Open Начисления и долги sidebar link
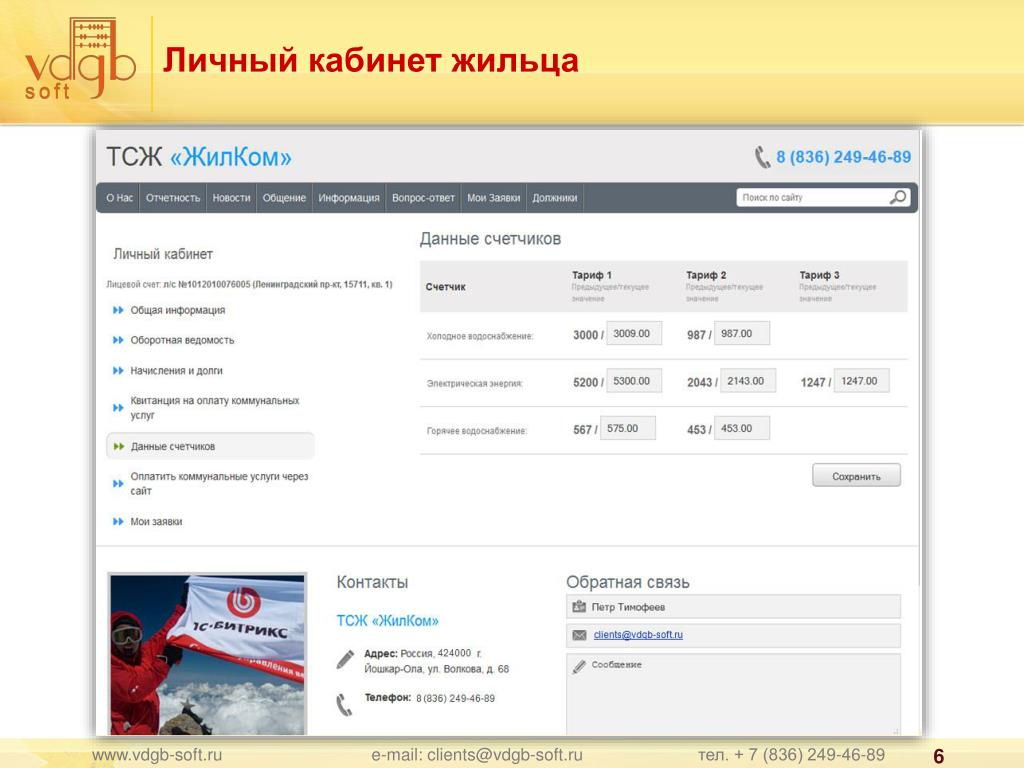Image resolution: width=1024 pixels, height=768 pixels. 176,370
